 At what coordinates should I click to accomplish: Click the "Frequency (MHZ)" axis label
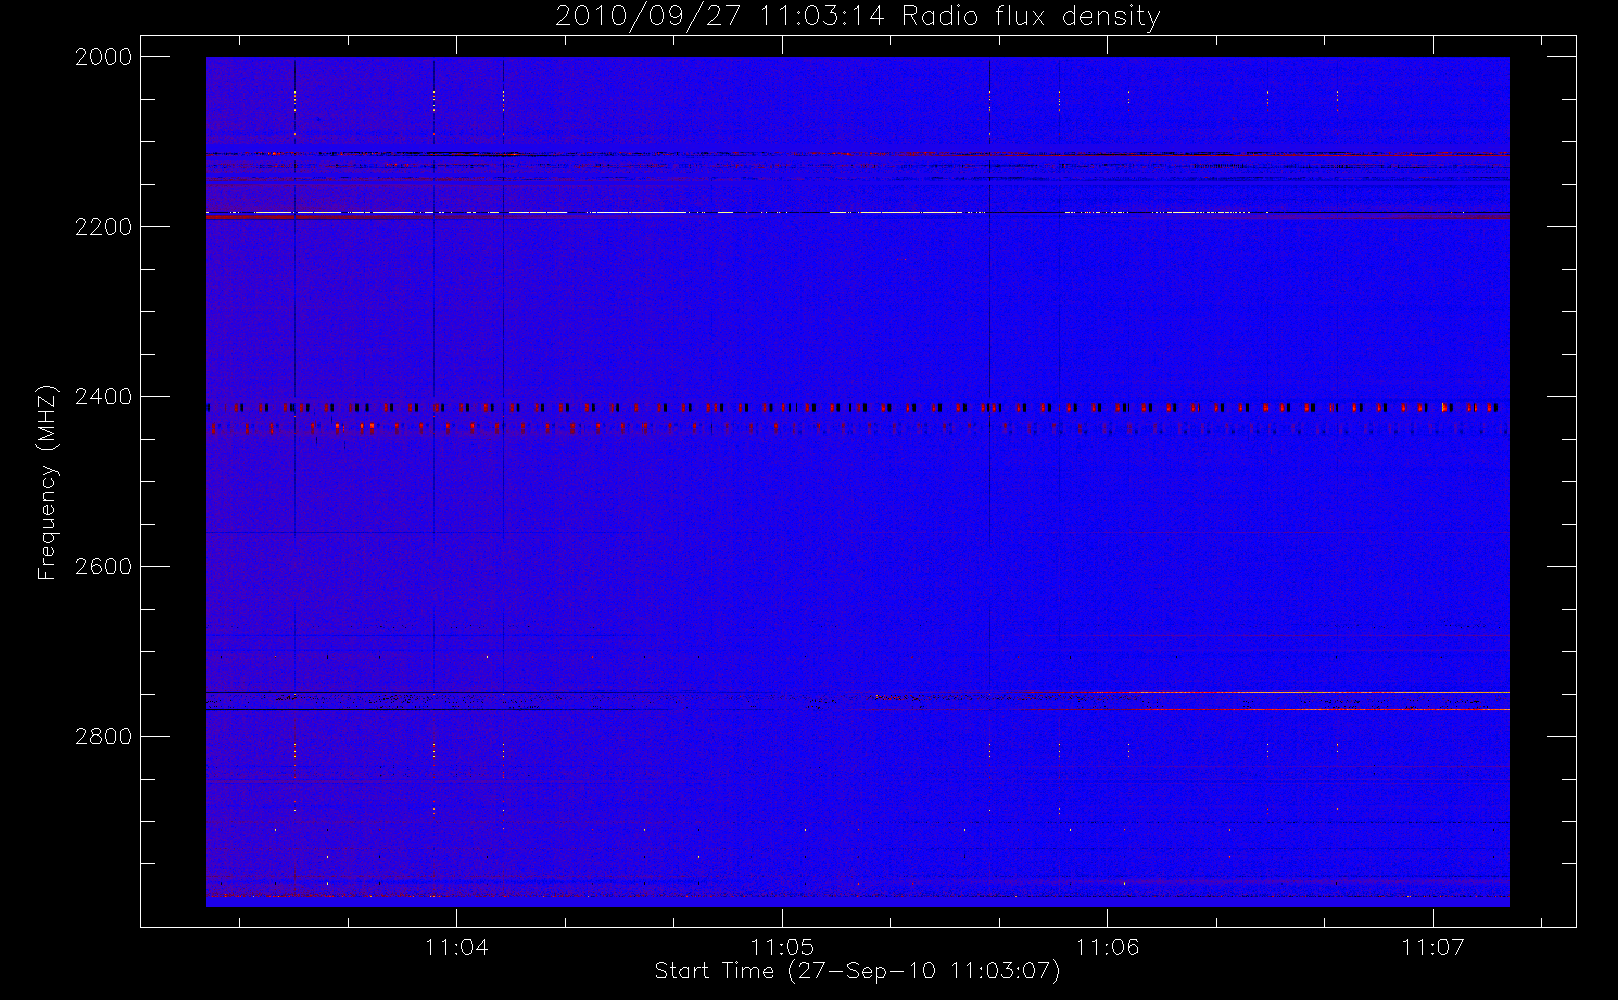point(47,482)
